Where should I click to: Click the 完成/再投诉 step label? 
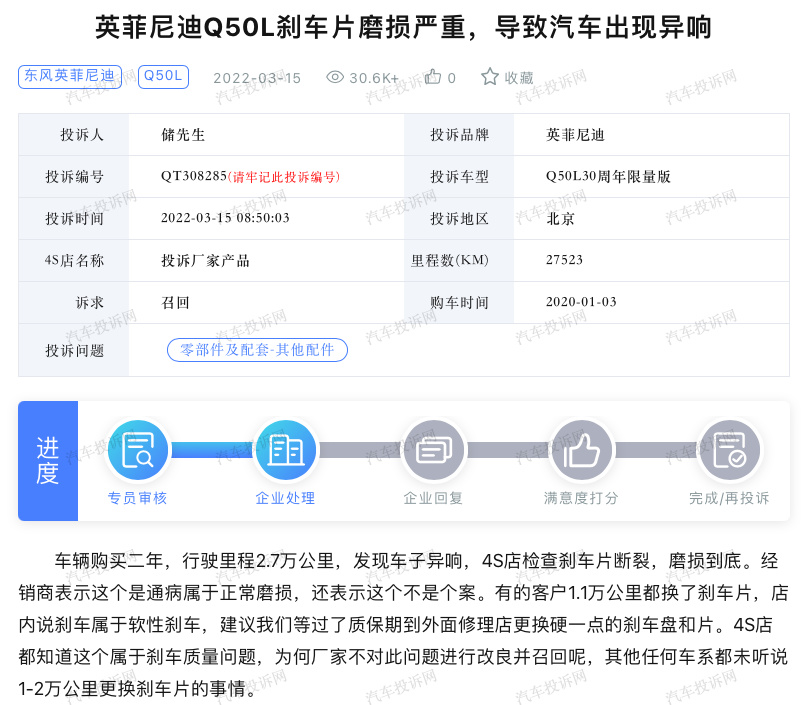pyautogui.click(x=729, y=498)
